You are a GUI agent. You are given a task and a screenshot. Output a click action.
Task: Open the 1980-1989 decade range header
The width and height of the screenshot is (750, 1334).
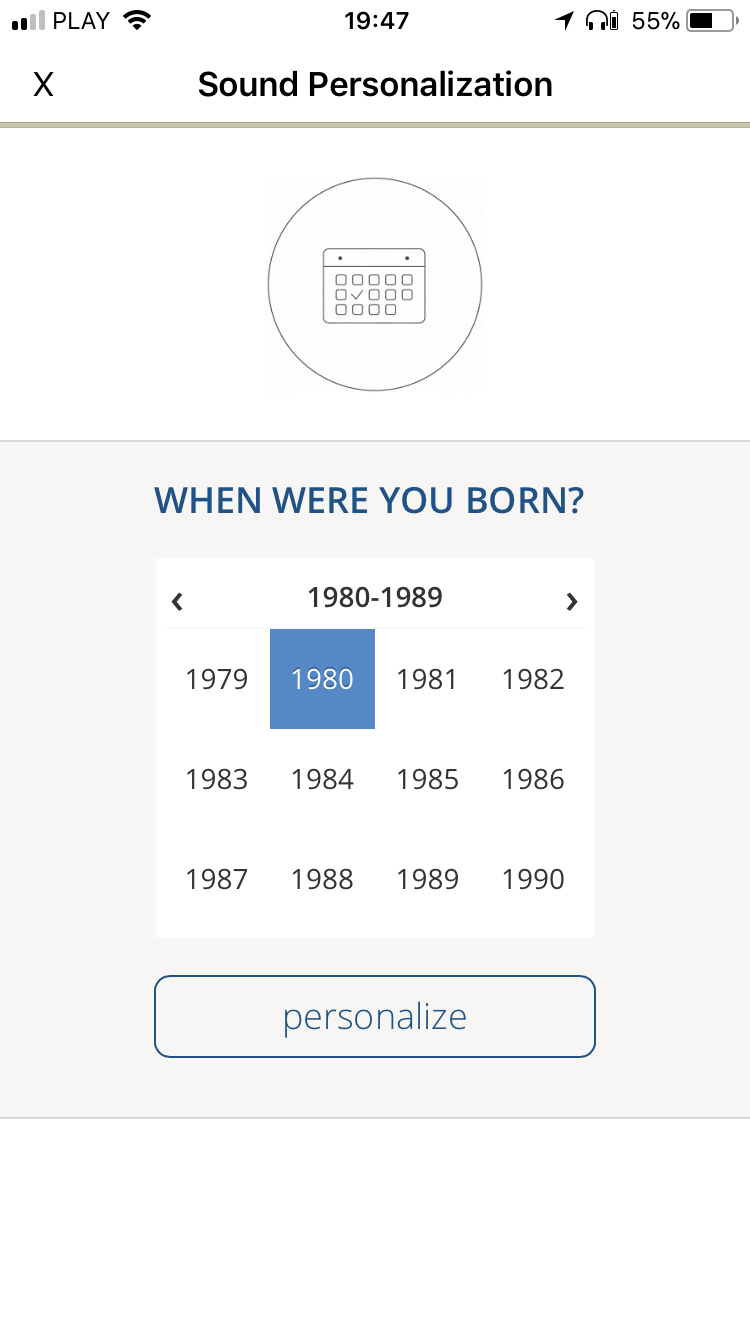(375, 598)
